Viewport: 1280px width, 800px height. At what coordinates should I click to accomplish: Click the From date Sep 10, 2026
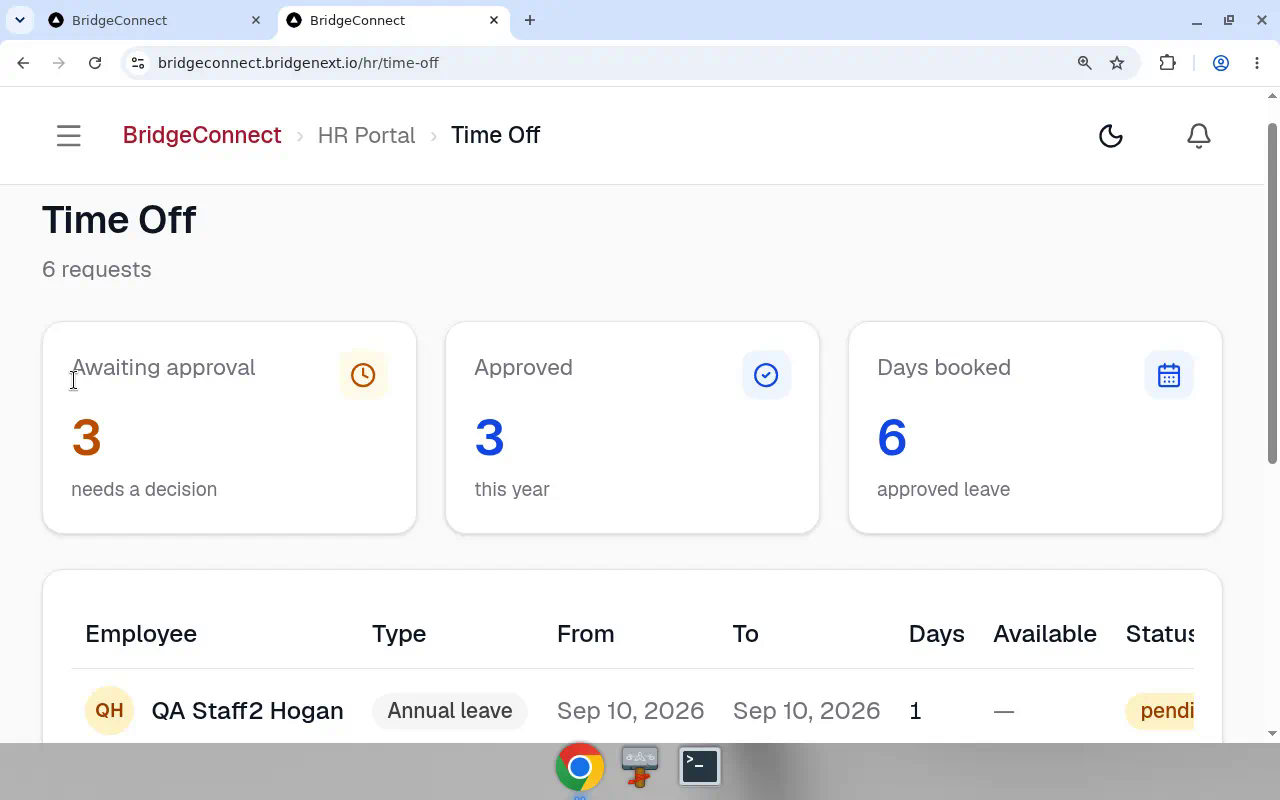point(631,711)
